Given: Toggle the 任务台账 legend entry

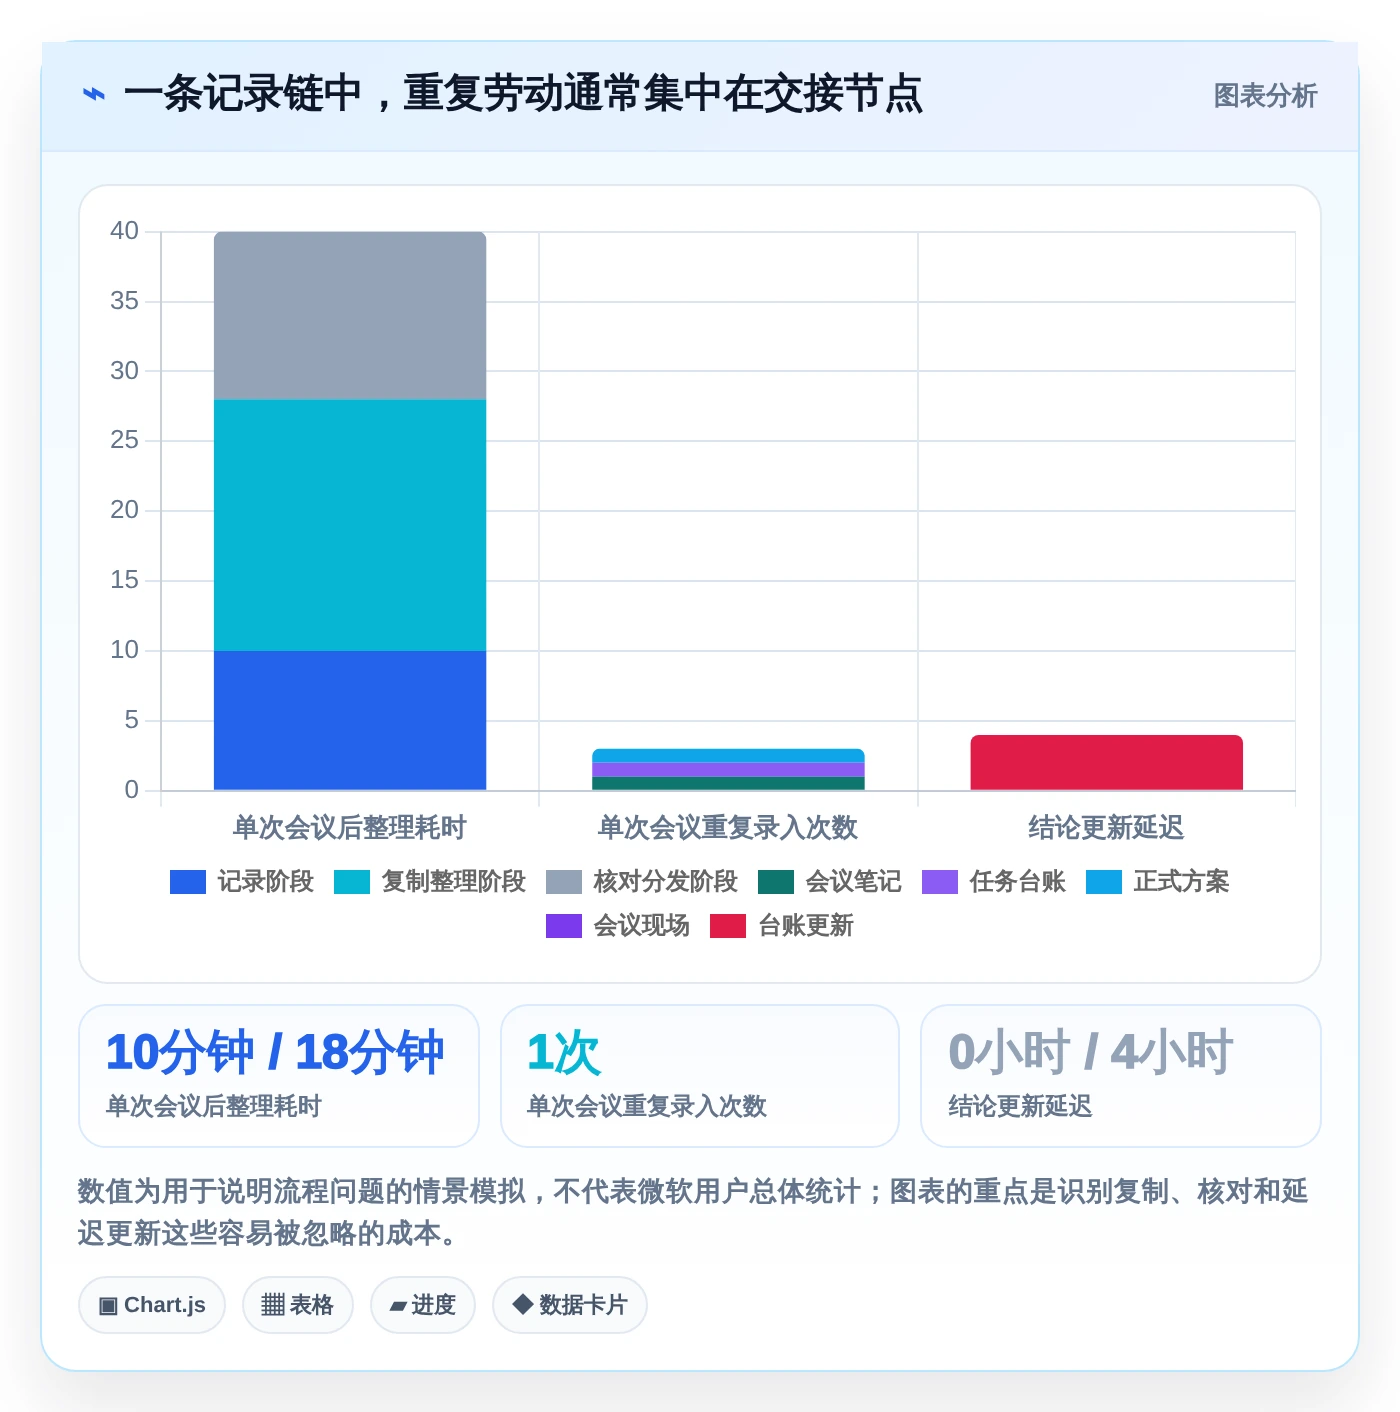Looking at the screenshot, I should point(994,882).
